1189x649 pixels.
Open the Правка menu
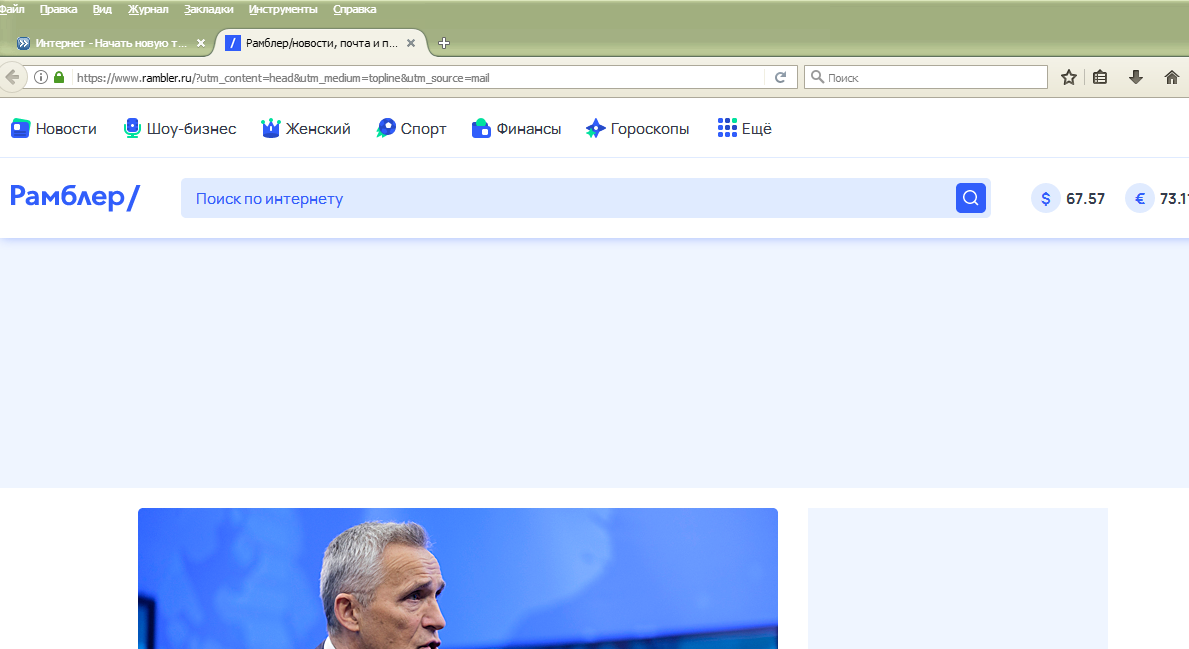[58, 9]
